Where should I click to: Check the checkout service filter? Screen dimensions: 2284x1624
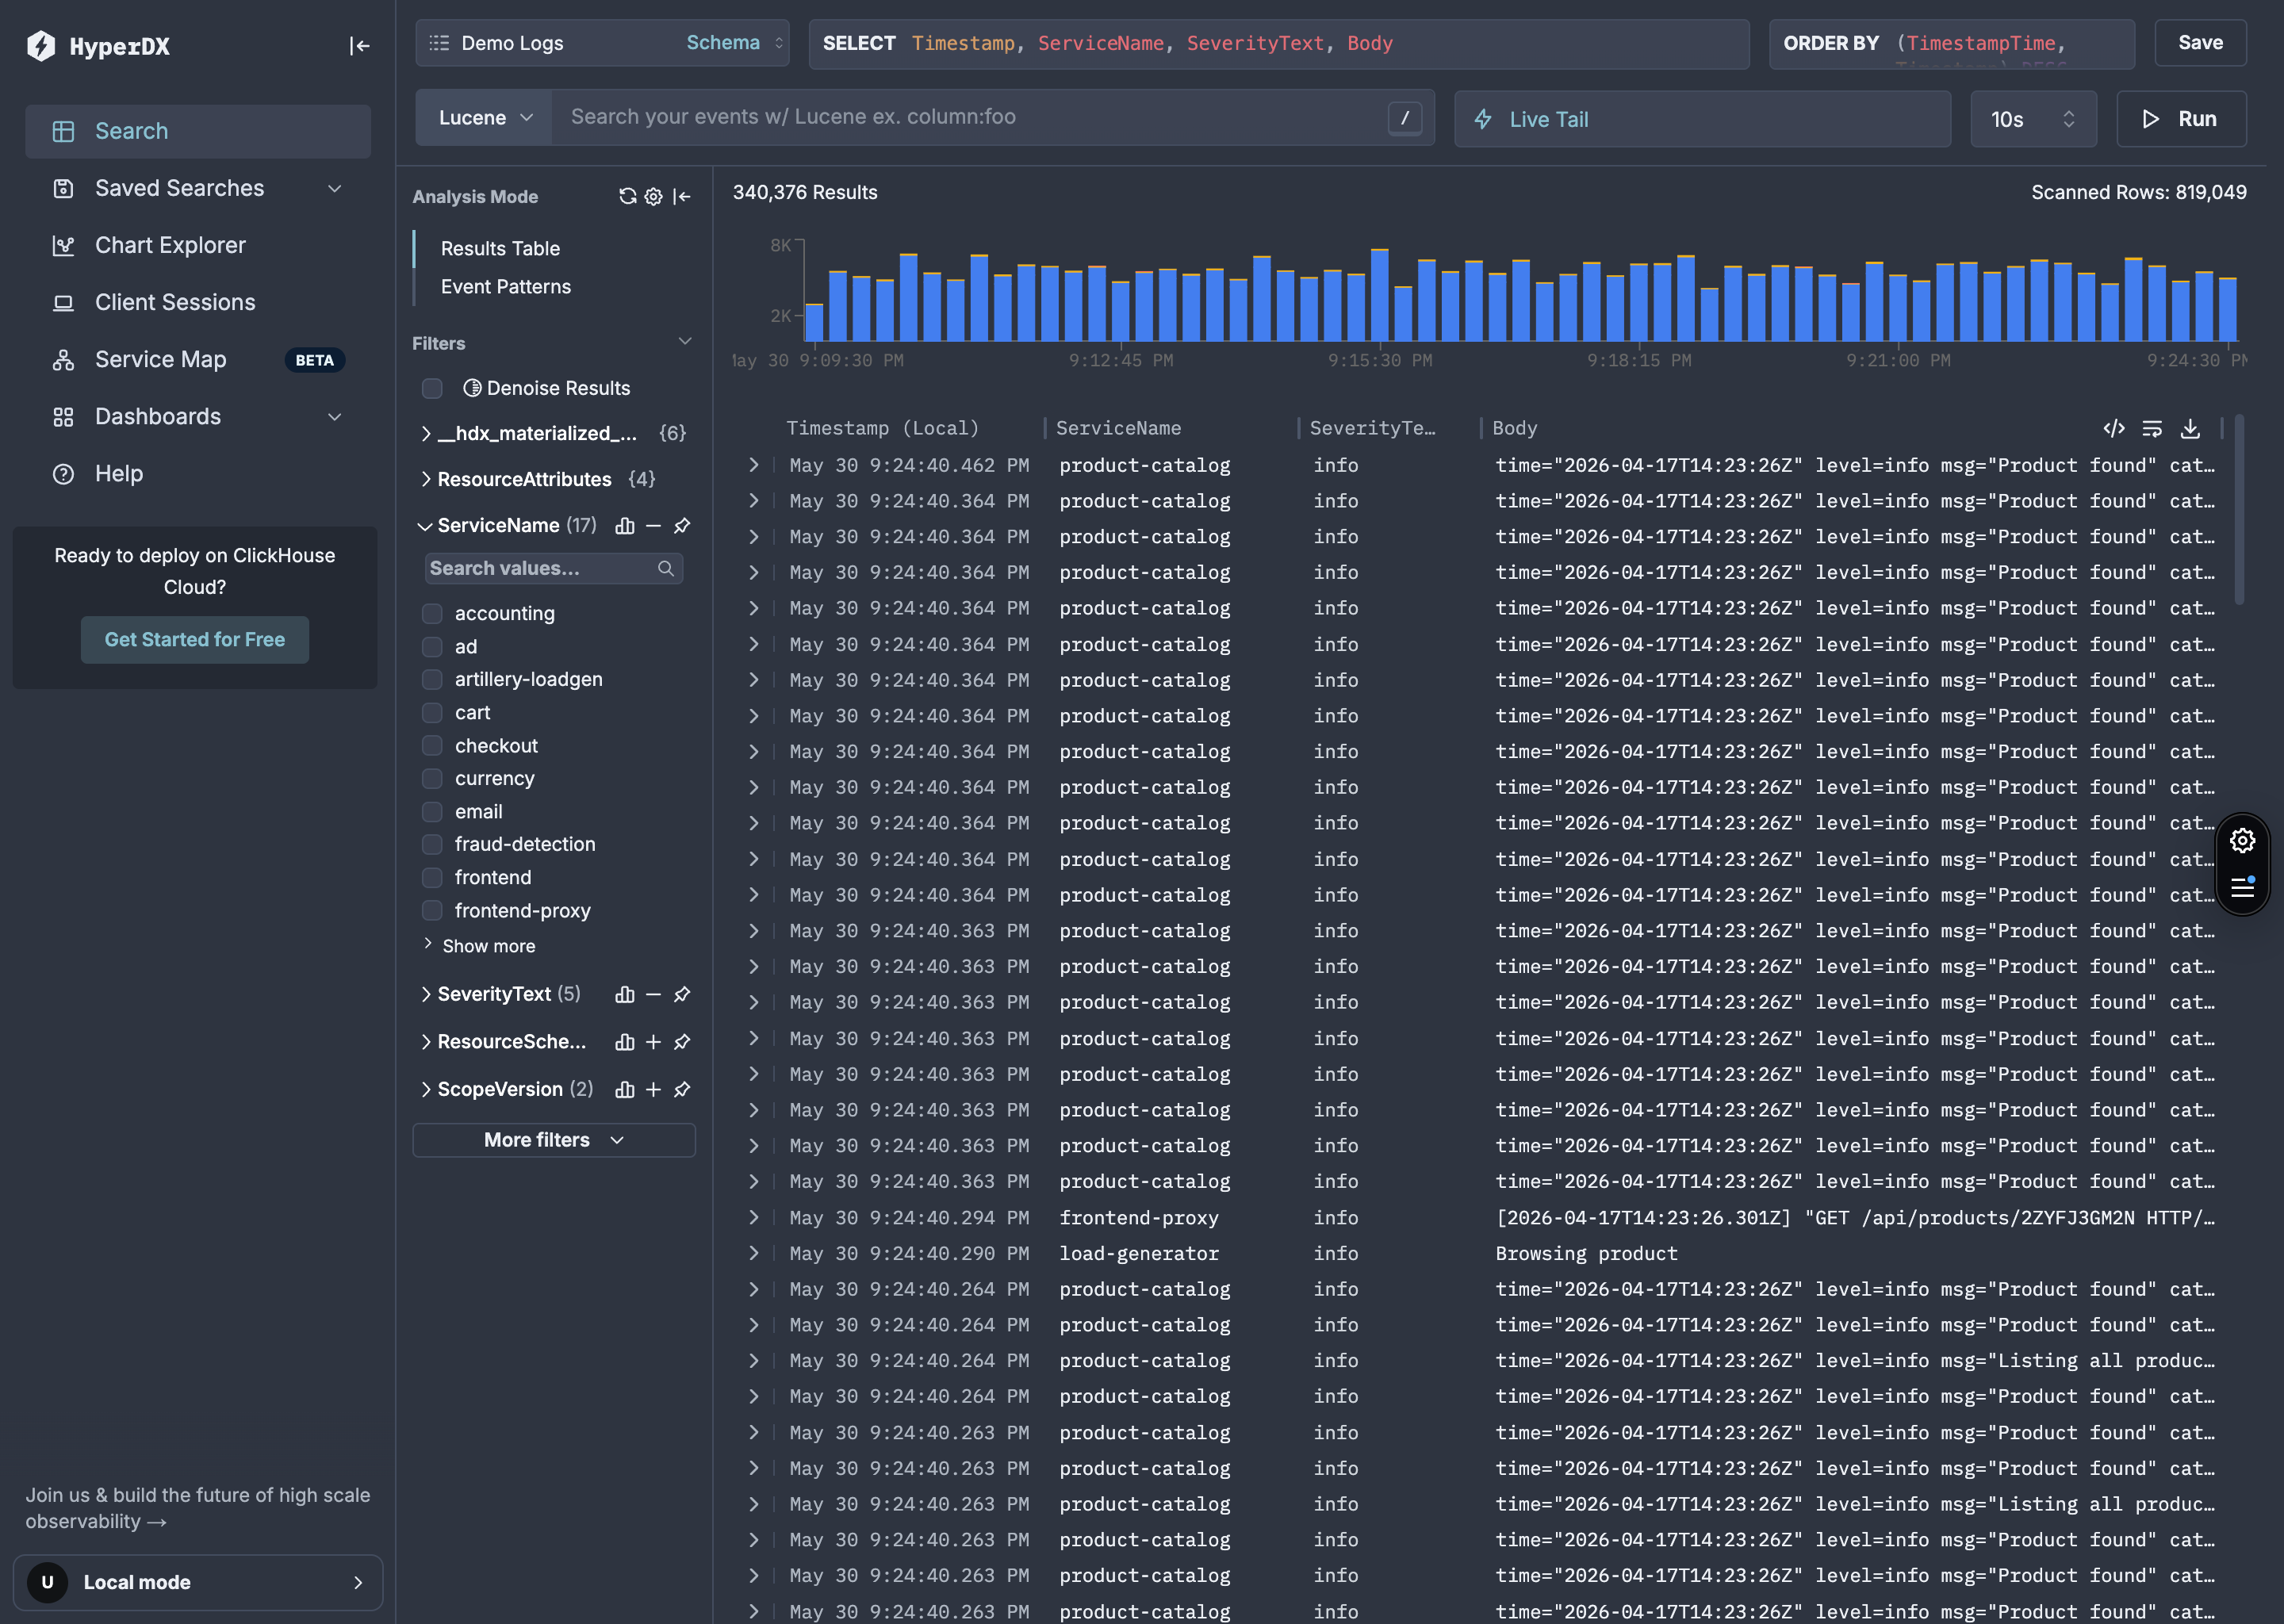pyautogui.click(x=432, y=745)
